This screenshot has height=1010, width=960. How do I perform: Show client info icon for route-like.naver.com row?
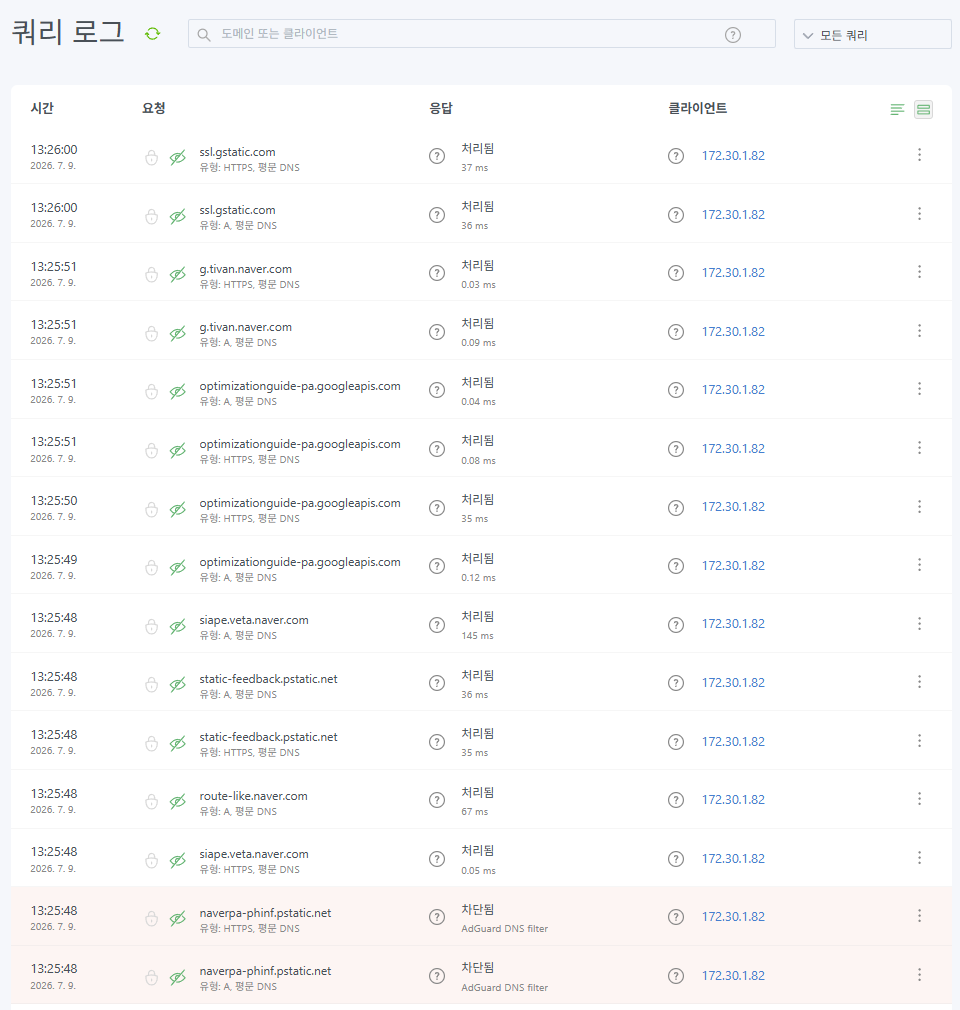(x=676, y=800)
